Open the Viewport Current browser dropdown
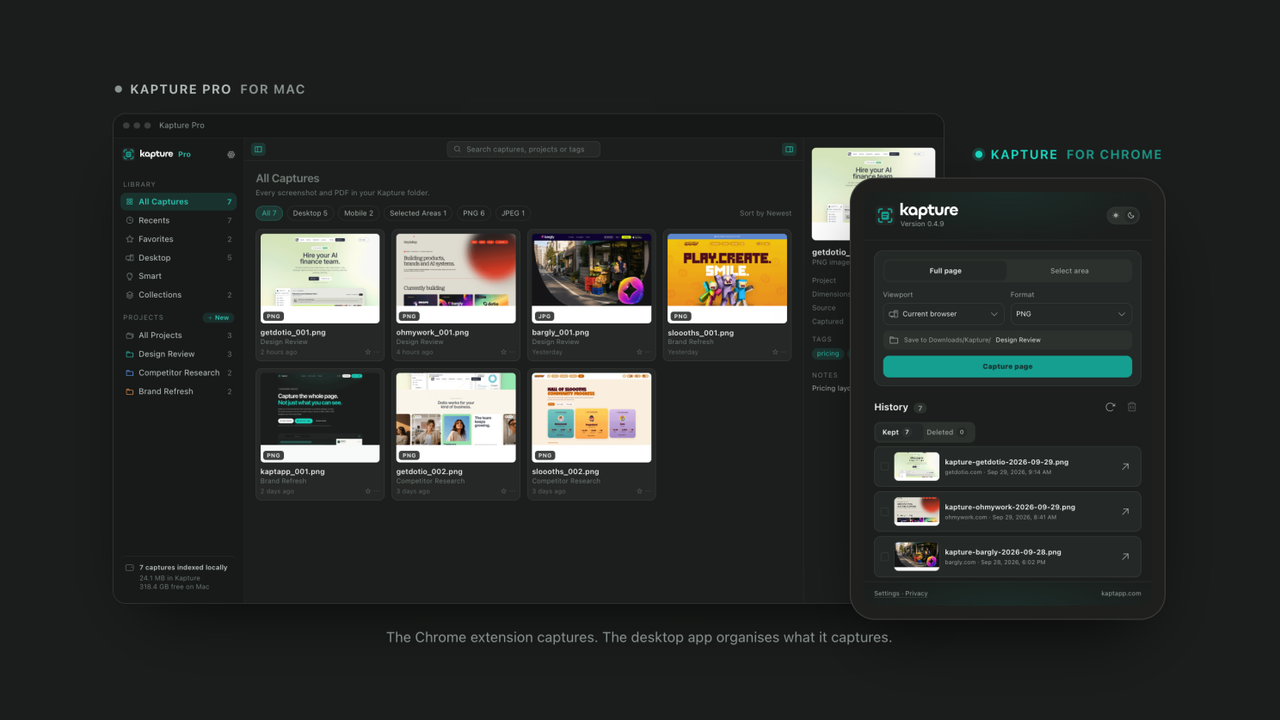 943,314
